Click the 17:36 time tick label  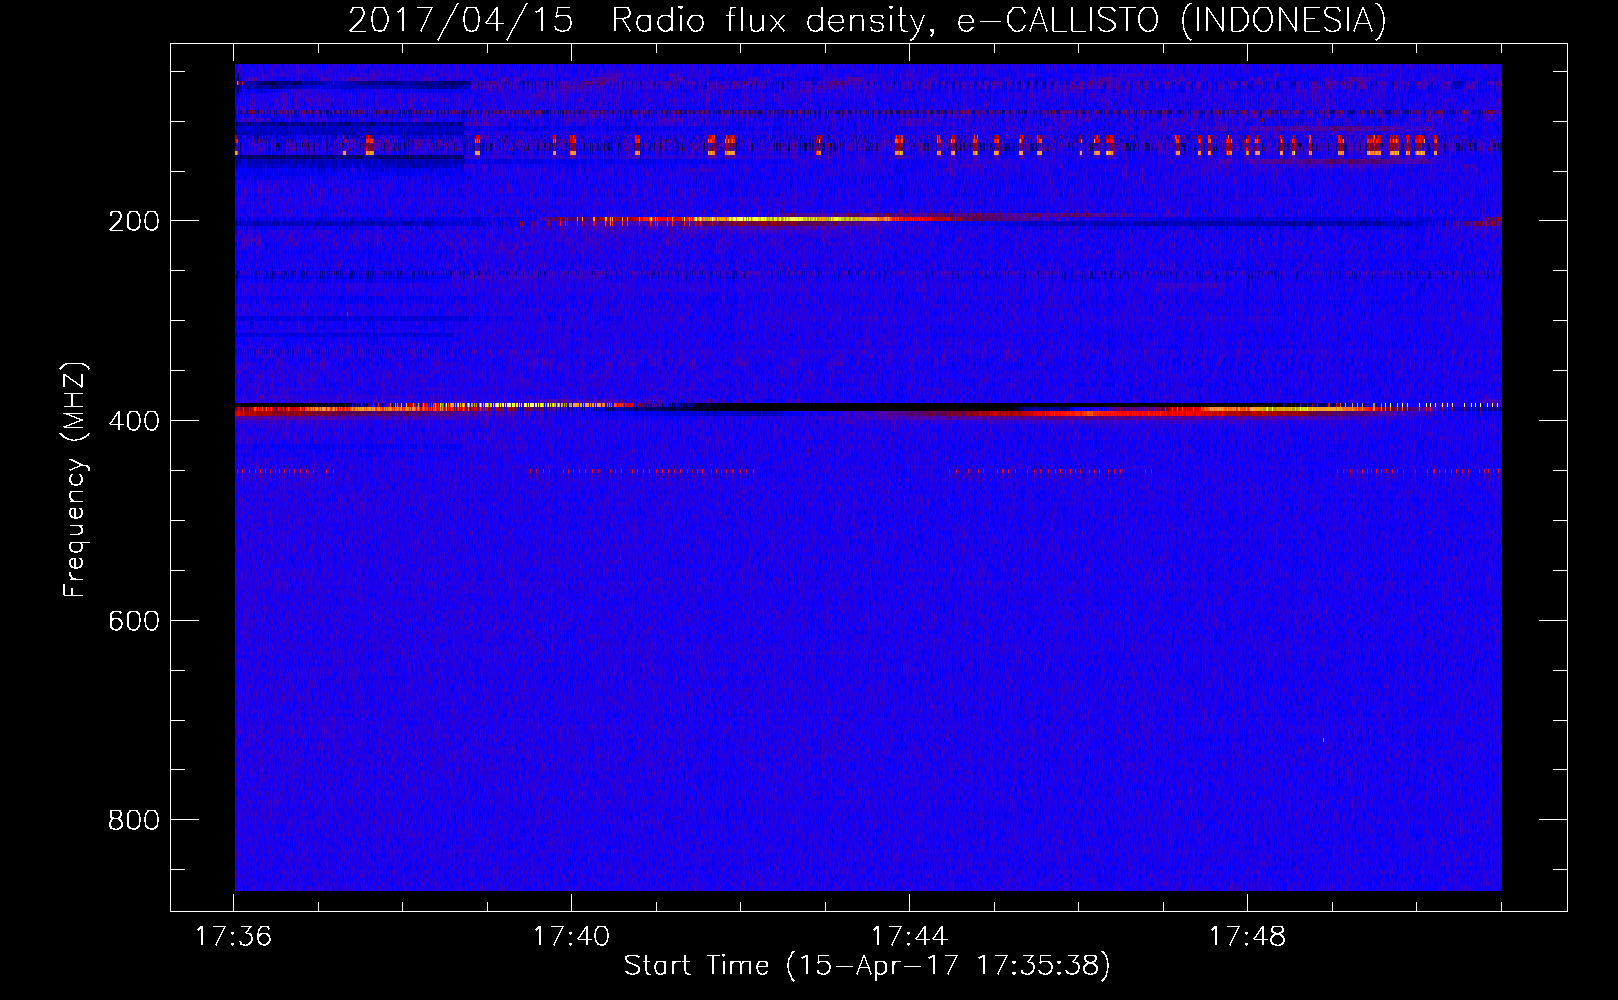coord(234,936)
